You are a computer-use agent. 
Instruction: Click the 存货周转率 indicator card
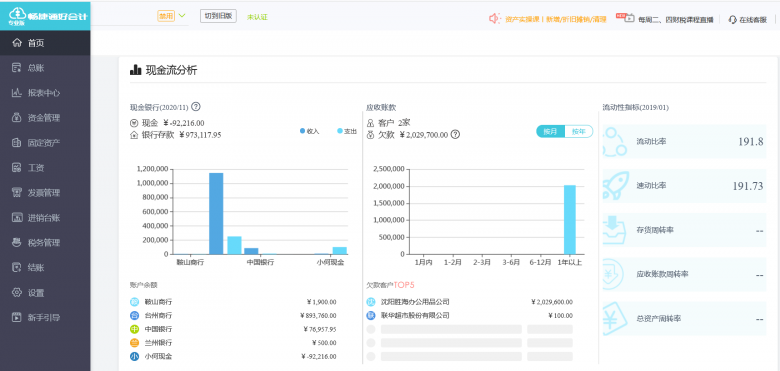(684, 230)
